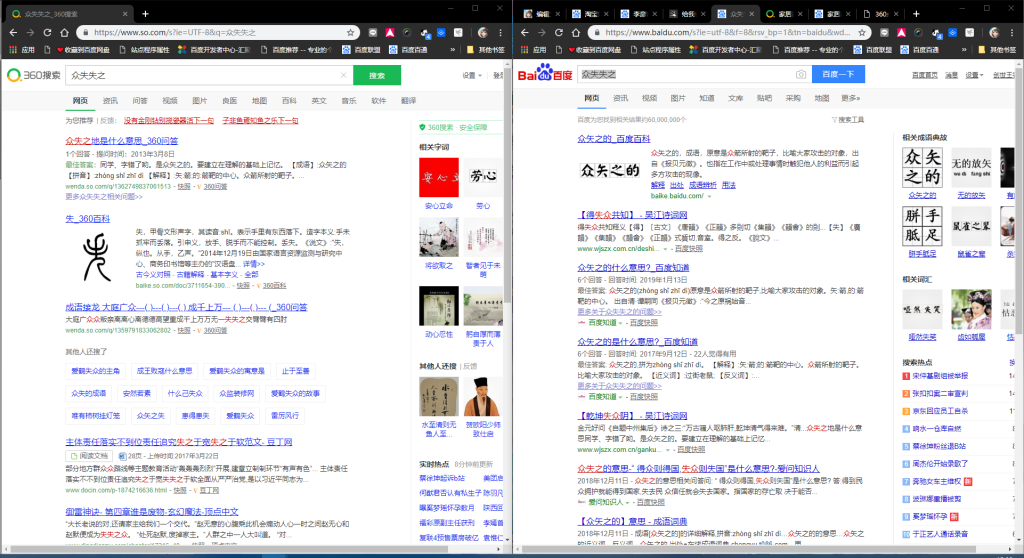Expand 更多众失失之相关问题>> in 360 results

(104, 197)
